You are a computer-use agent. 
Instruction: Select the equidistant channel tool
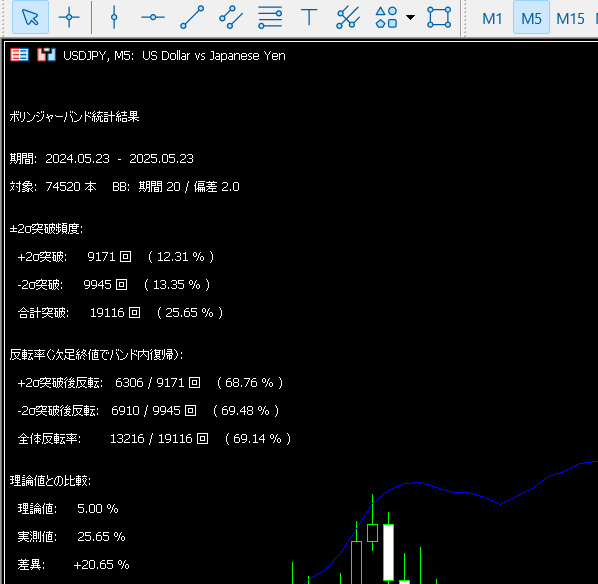coord(231,17)
